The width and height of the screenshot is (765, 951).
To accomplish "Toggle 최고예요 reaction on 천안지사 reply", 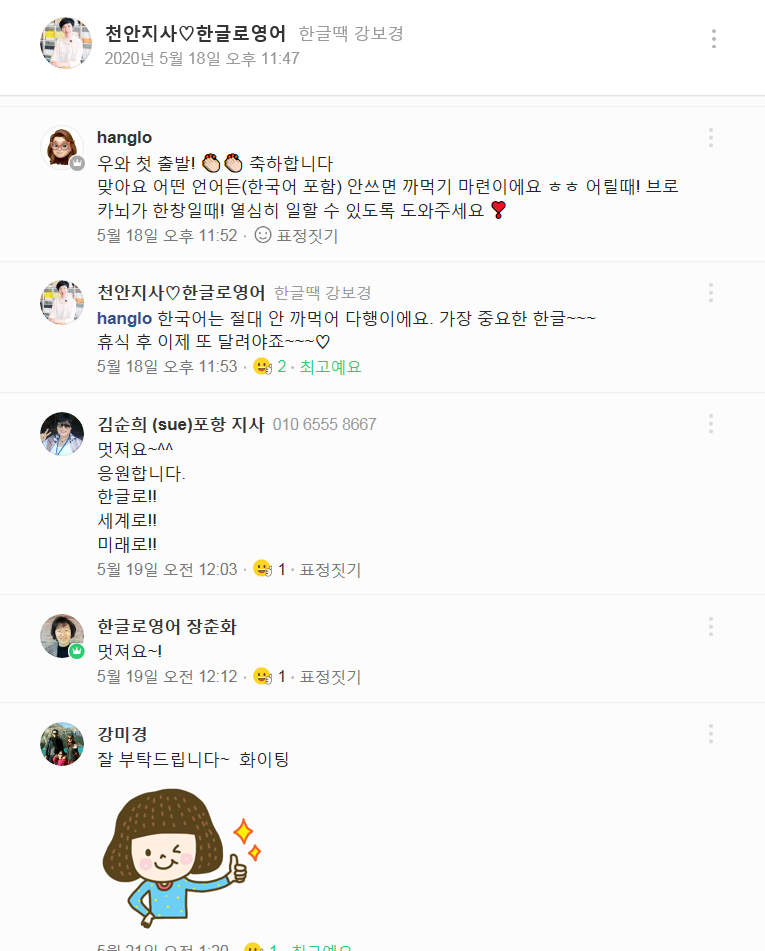I will coord(330,367).
